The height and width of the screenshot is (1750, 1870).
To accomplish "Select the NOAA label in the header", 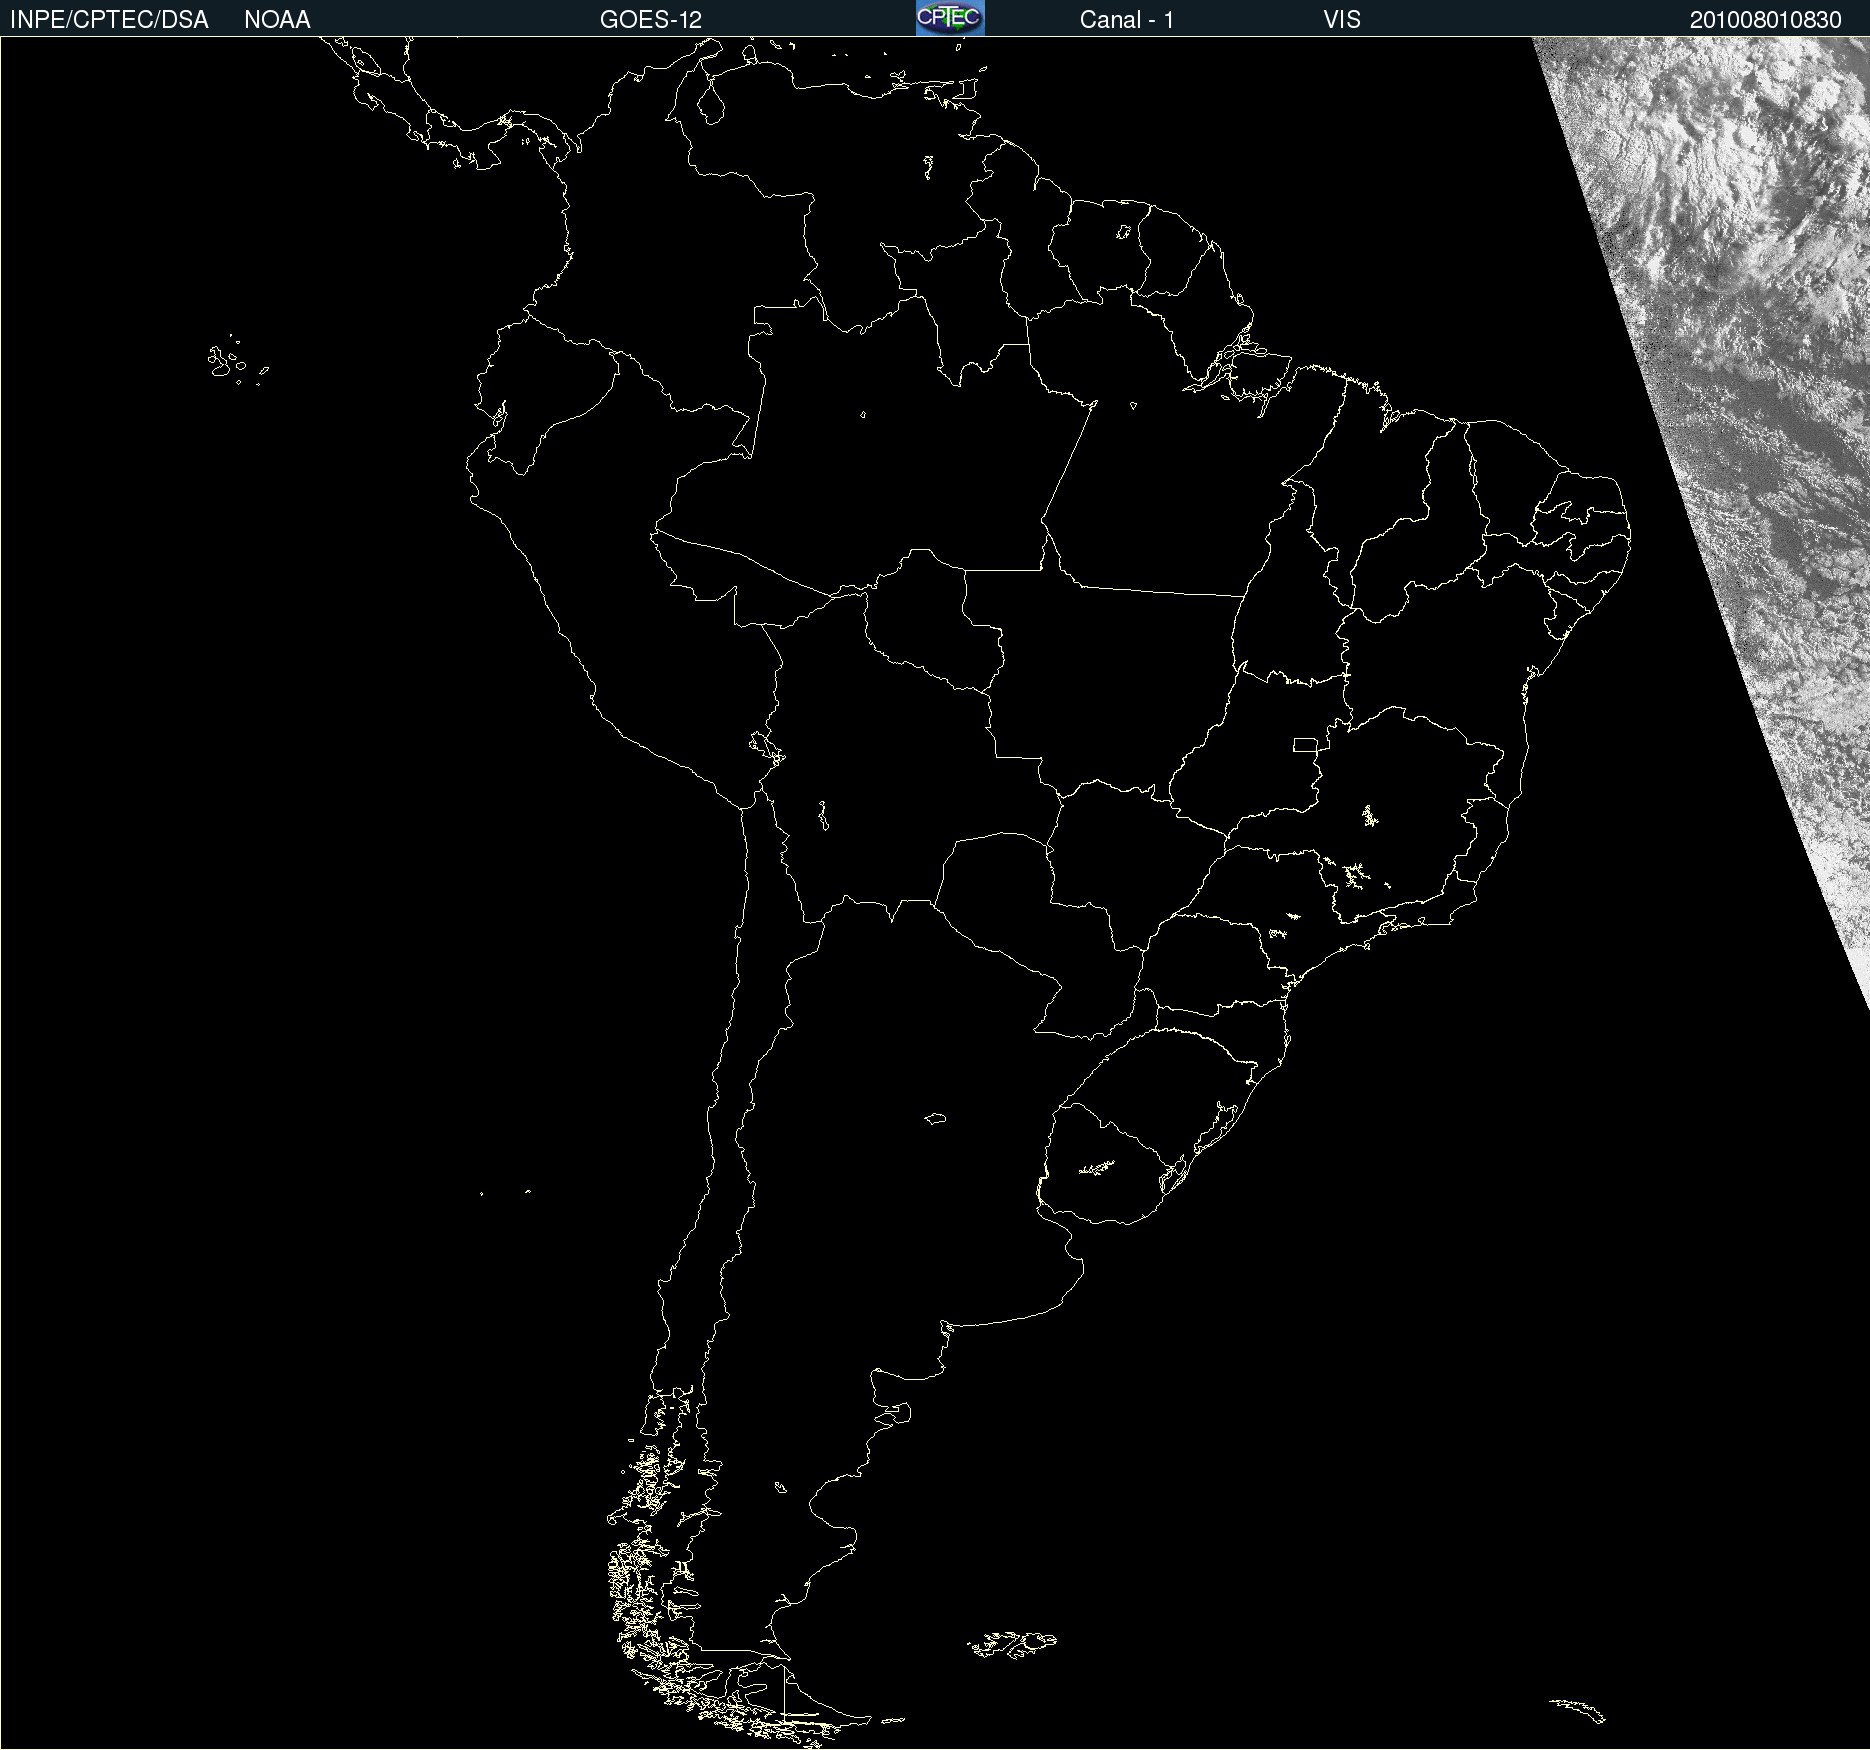I will coord(277,20).
